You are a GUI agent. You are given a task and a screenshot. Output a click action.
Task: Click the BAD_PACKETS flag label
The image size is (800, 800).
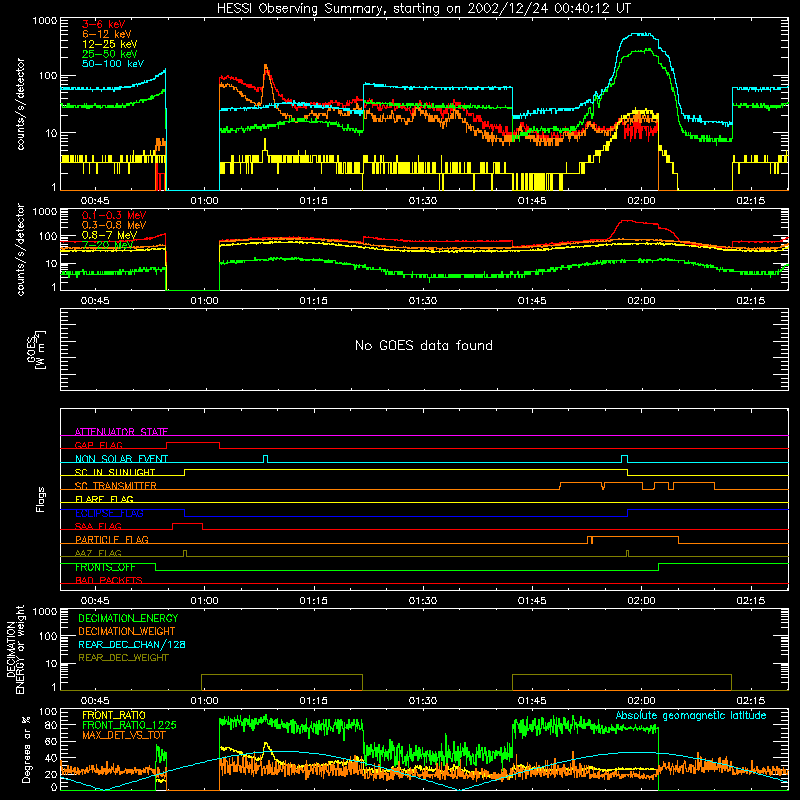click(109, 580)
